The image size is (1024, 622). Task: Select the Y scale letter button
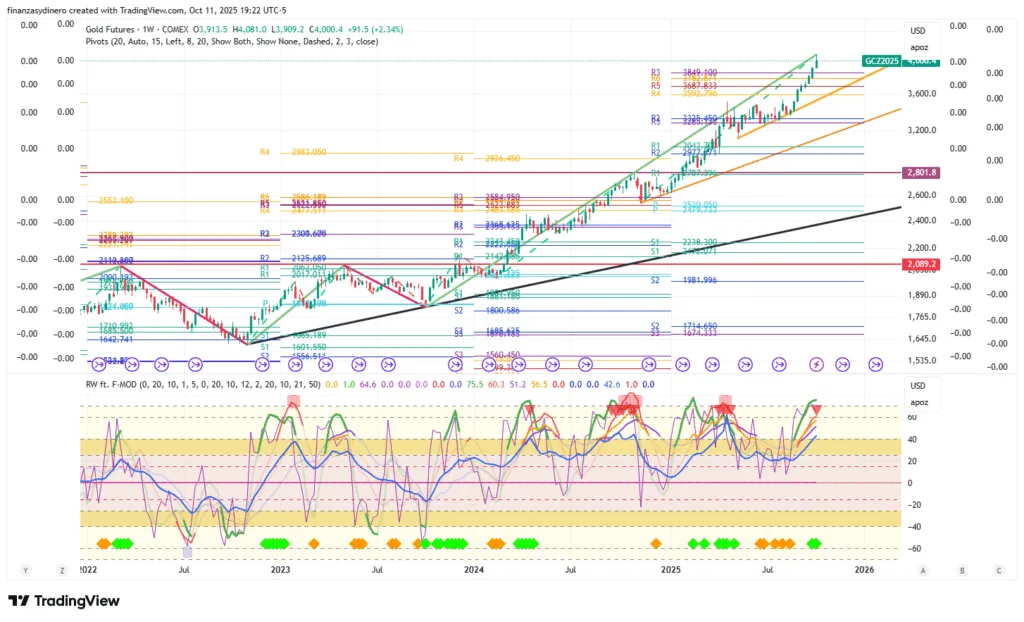pyautogui.click(x=26, y=570)
